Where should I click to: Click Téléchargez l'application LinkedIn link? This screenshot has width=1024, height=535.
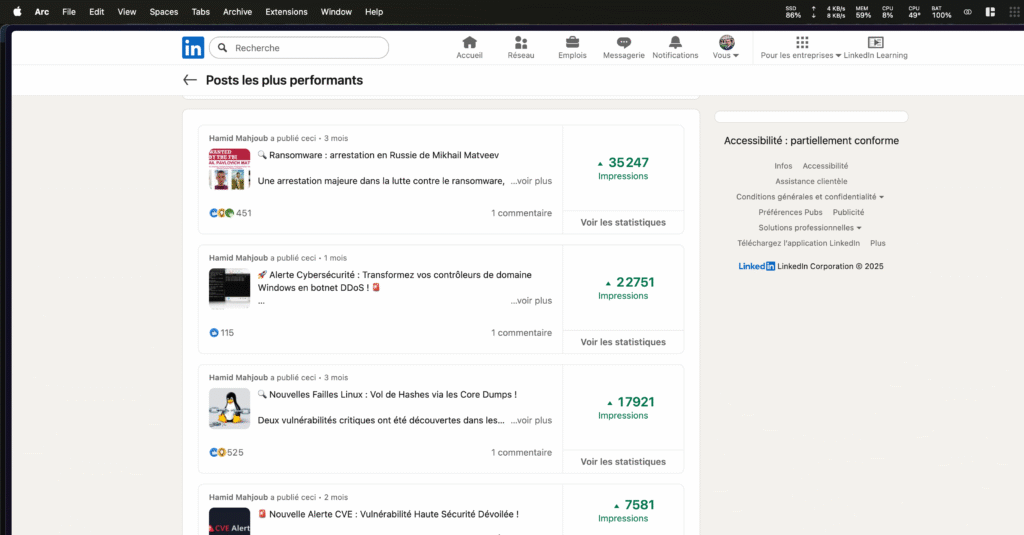point(798,243)
